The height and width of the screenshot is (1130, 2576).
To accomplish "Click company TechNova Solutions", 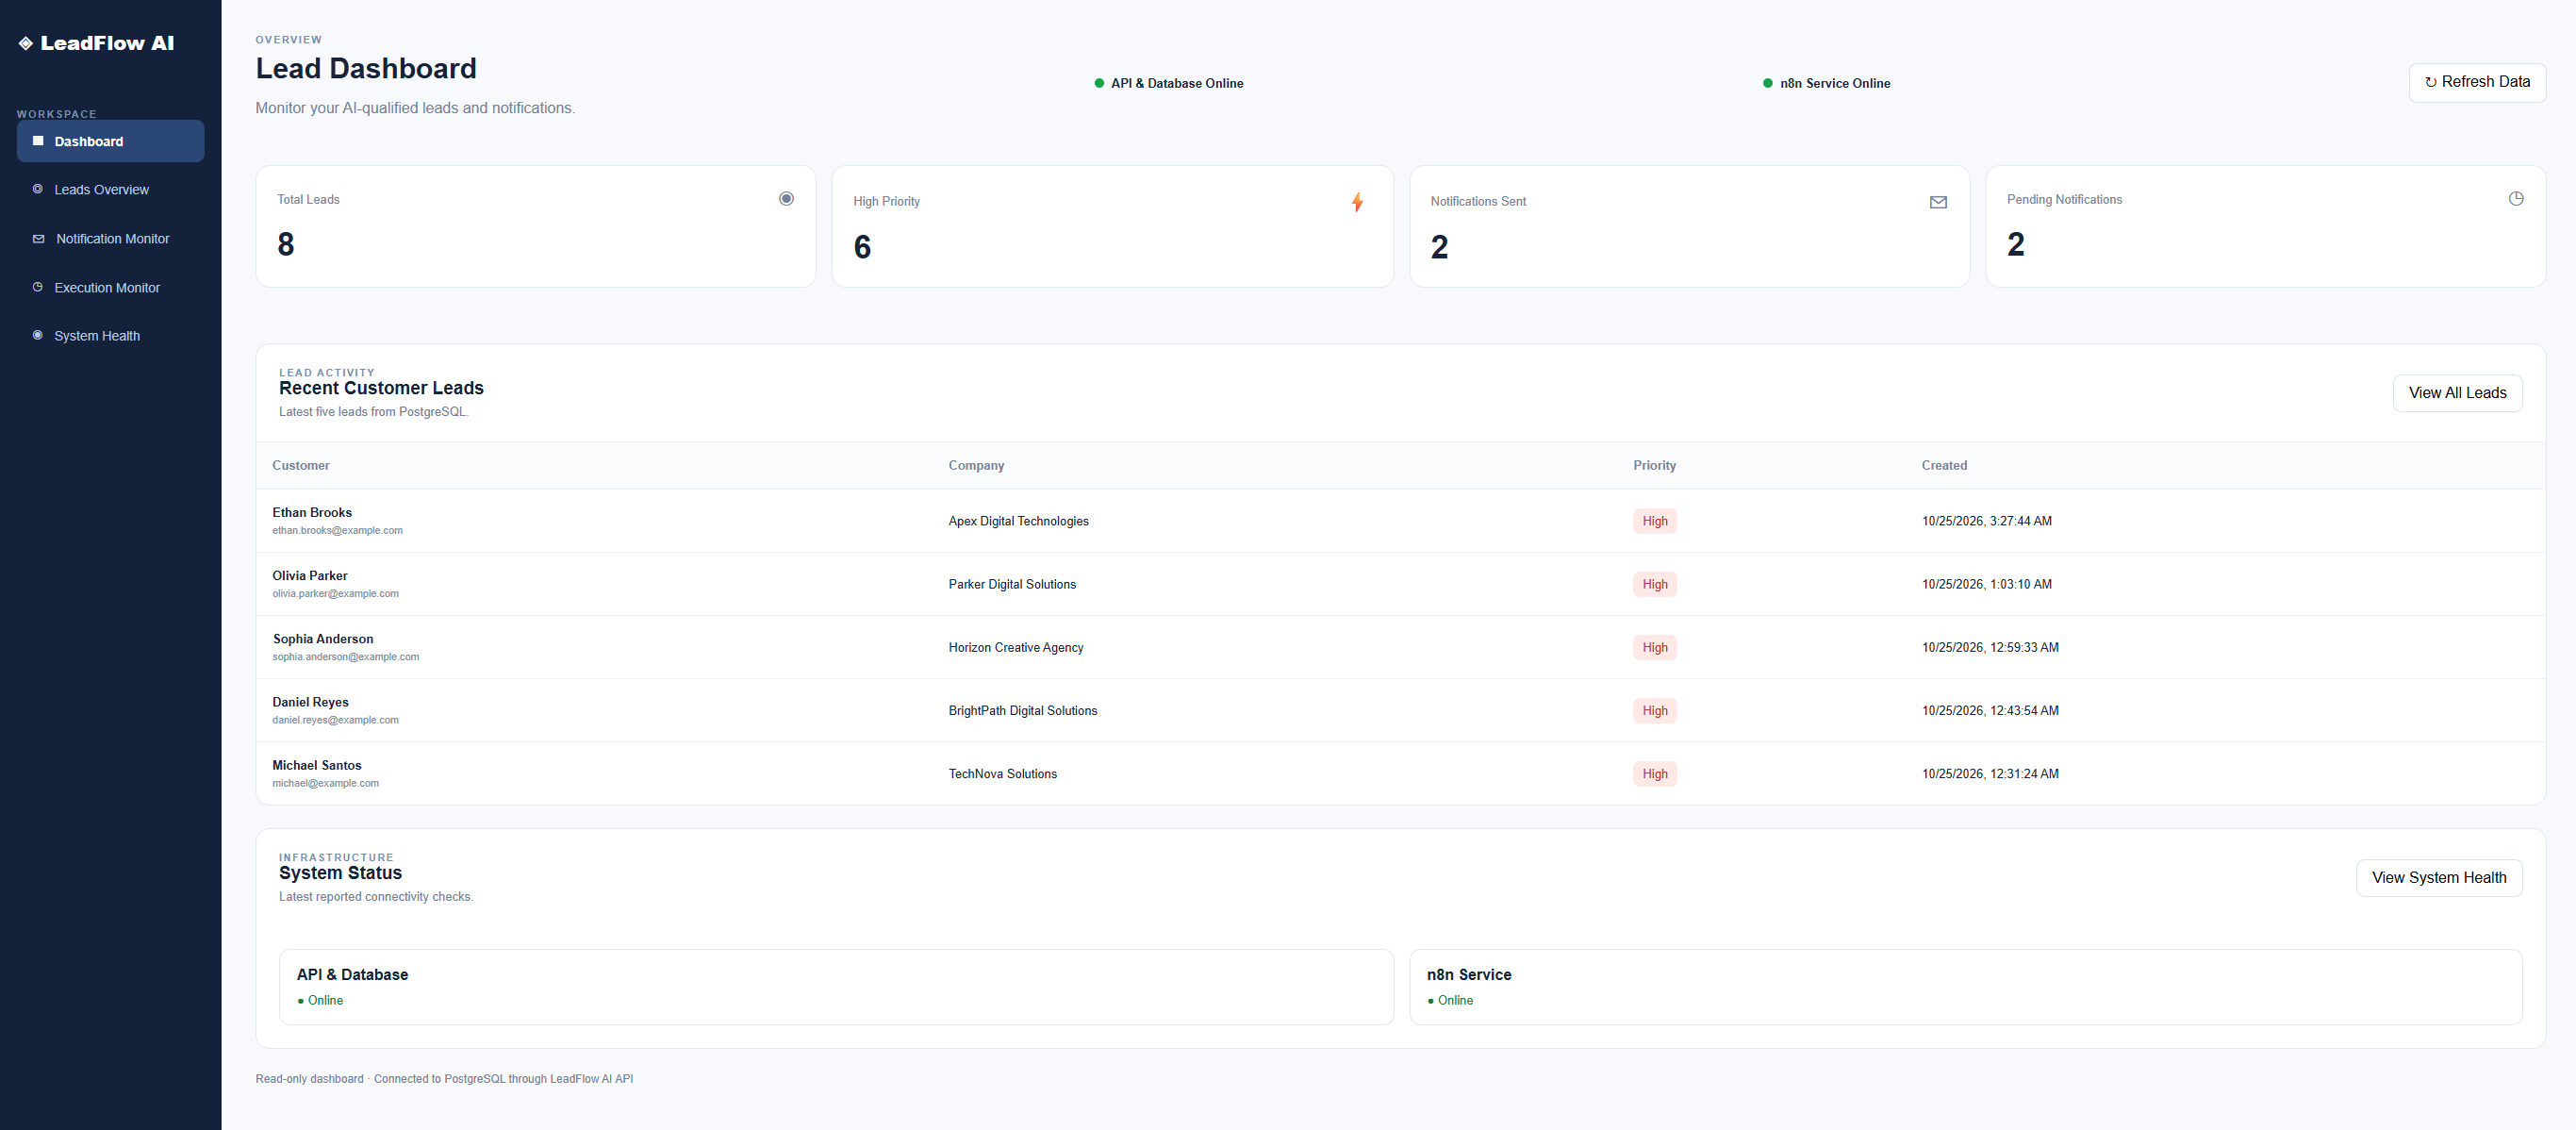I will [x=1002, y=774].
